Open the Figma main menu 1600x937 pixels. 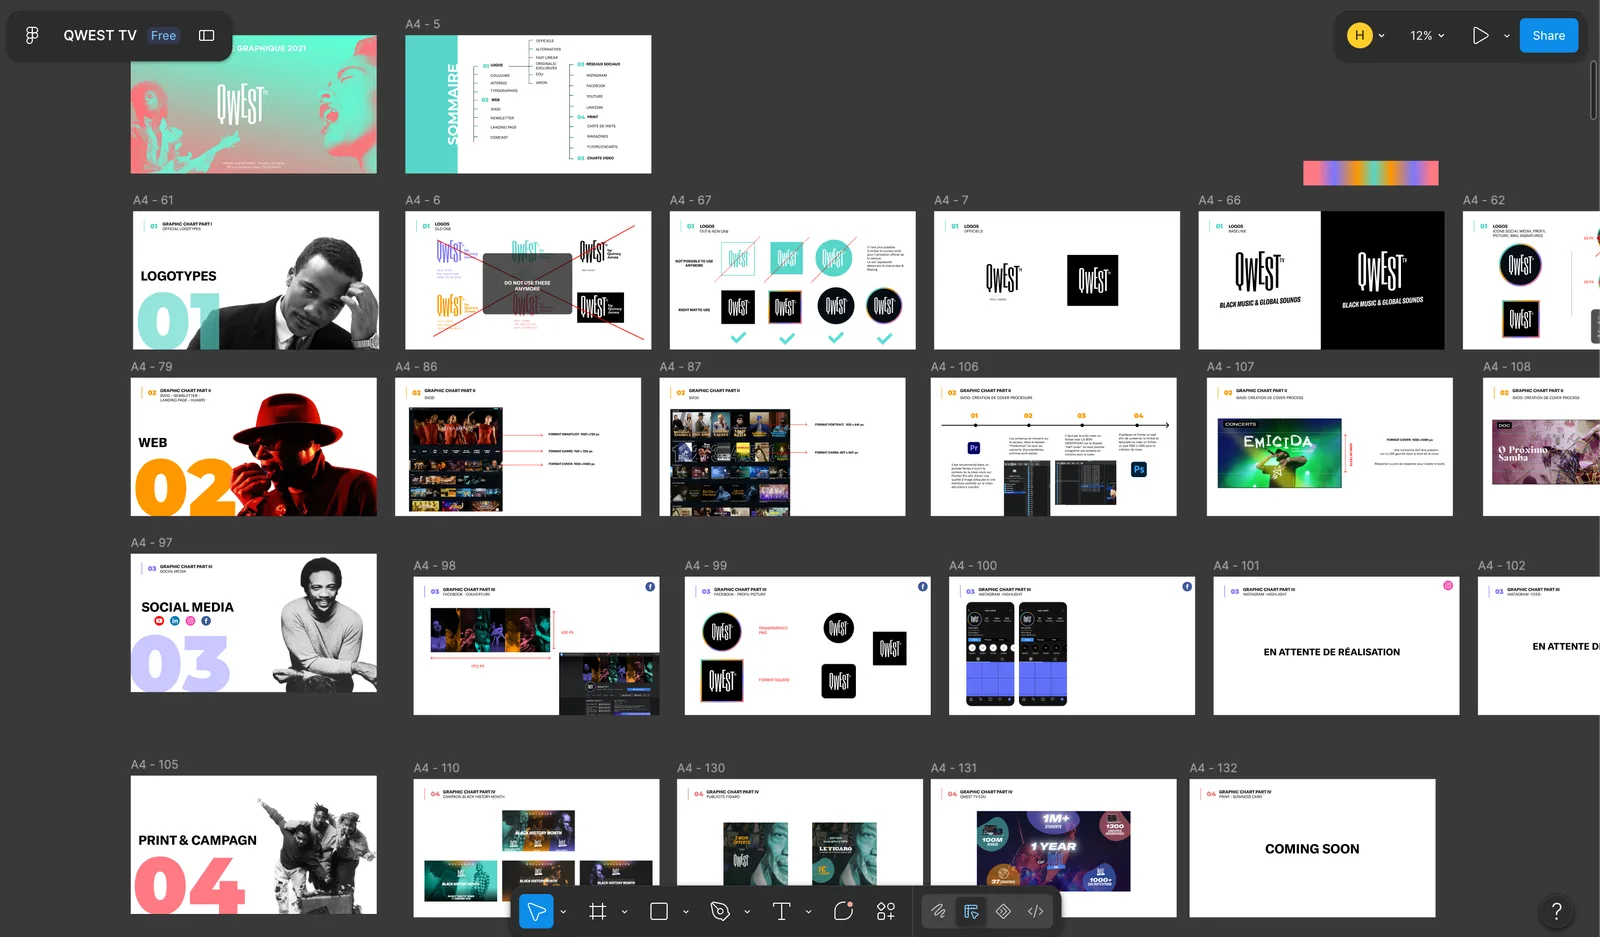click(x=32, y=36)
